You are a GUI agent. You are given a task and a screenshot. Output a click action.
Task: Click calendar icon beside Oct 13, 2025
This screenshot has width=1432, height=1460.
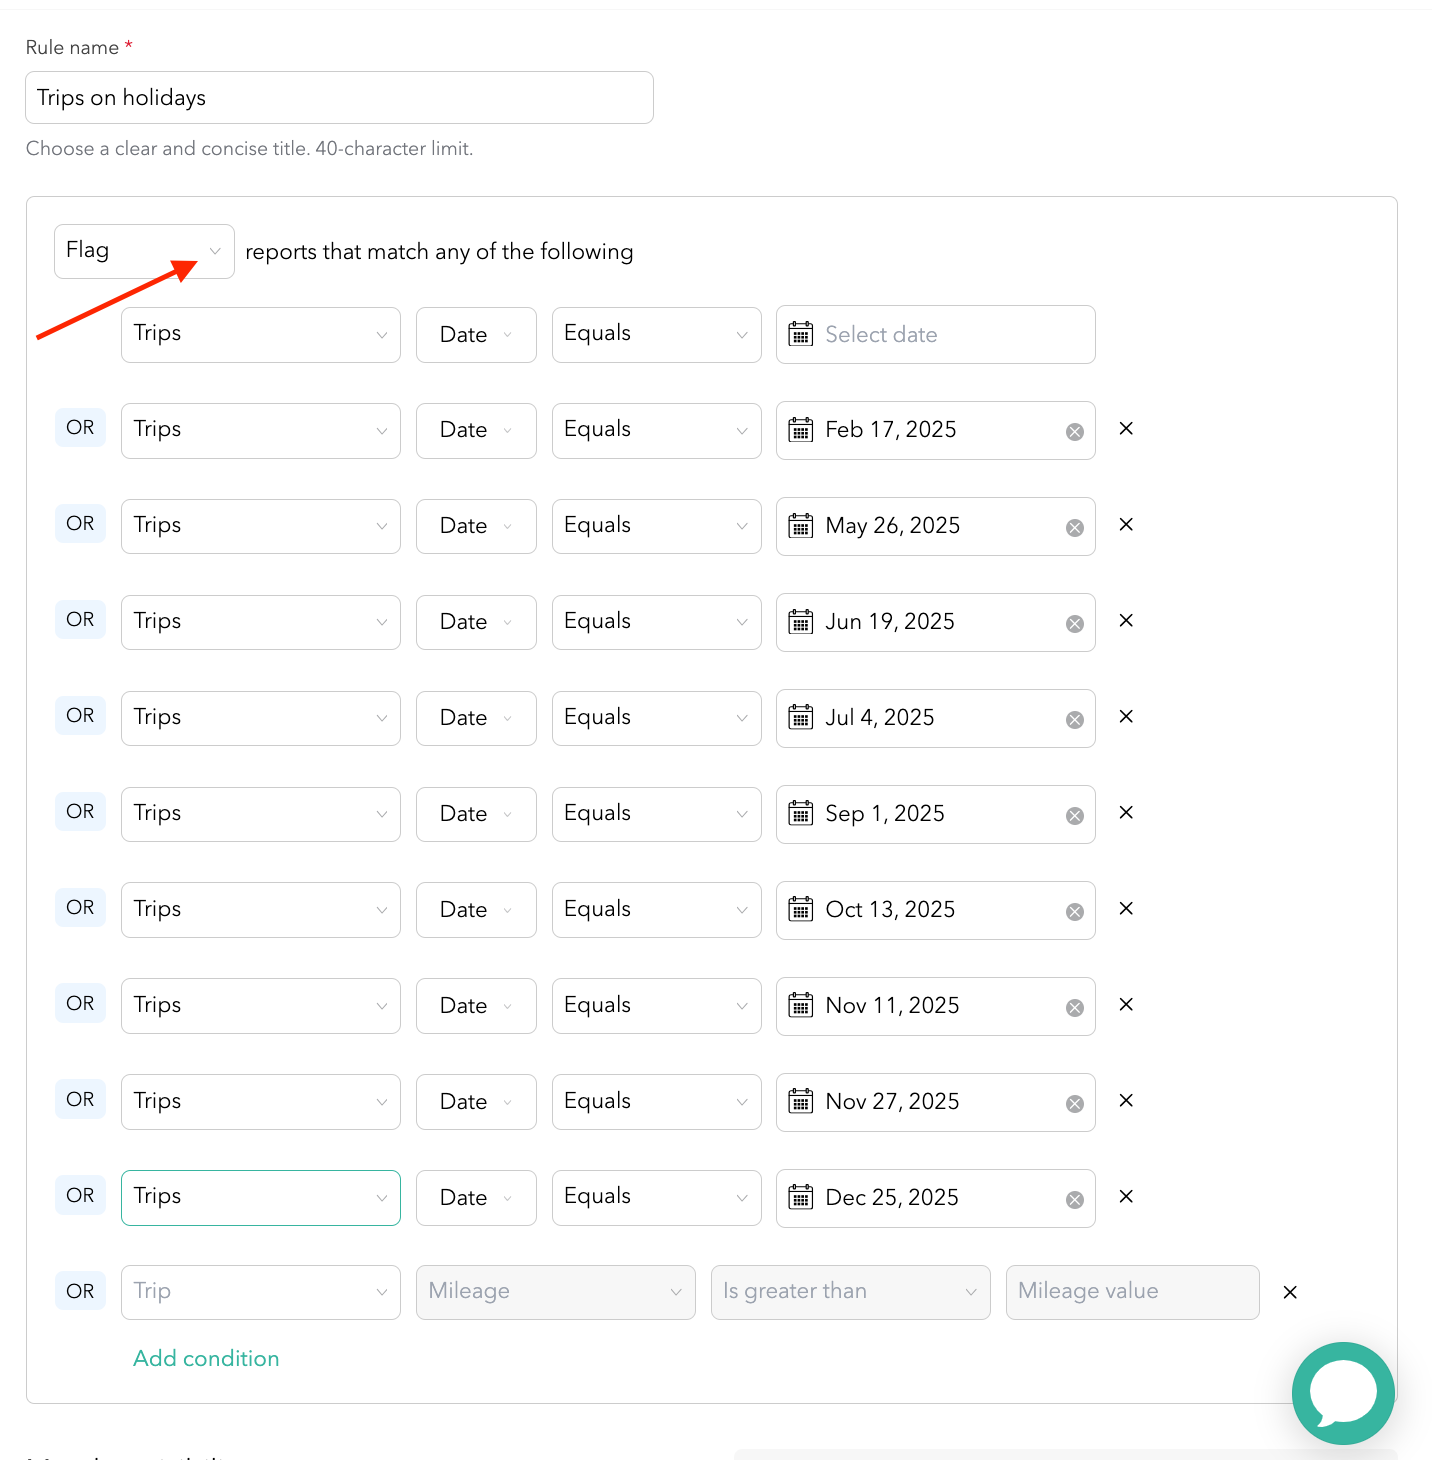click(x=801, y=910)
